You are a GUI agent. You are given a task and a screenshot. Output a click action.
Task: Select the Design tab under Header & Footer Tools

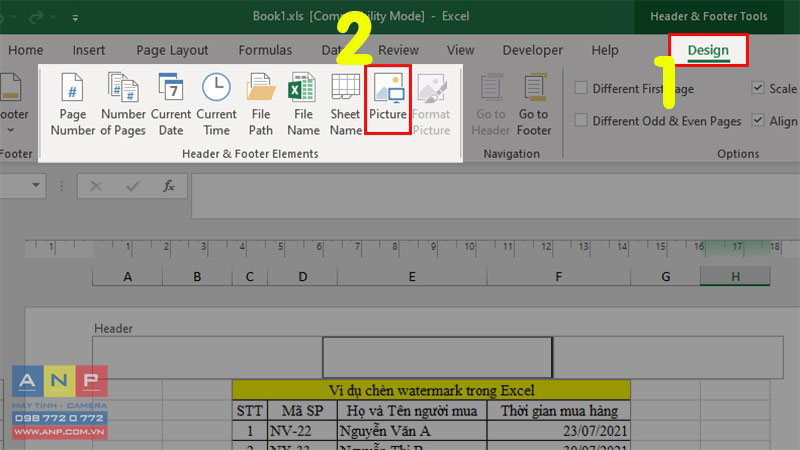tap(708, 50)
